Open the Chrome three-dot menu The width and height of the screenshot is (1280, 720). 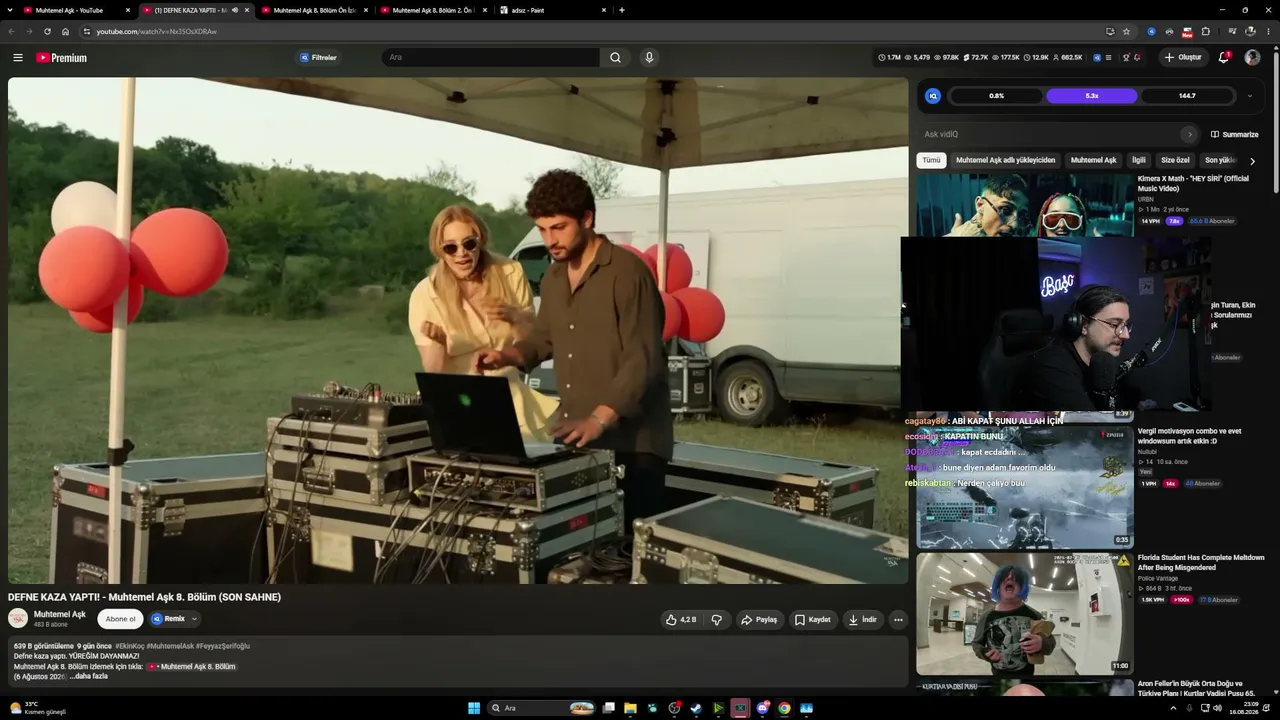(1268, 31)
